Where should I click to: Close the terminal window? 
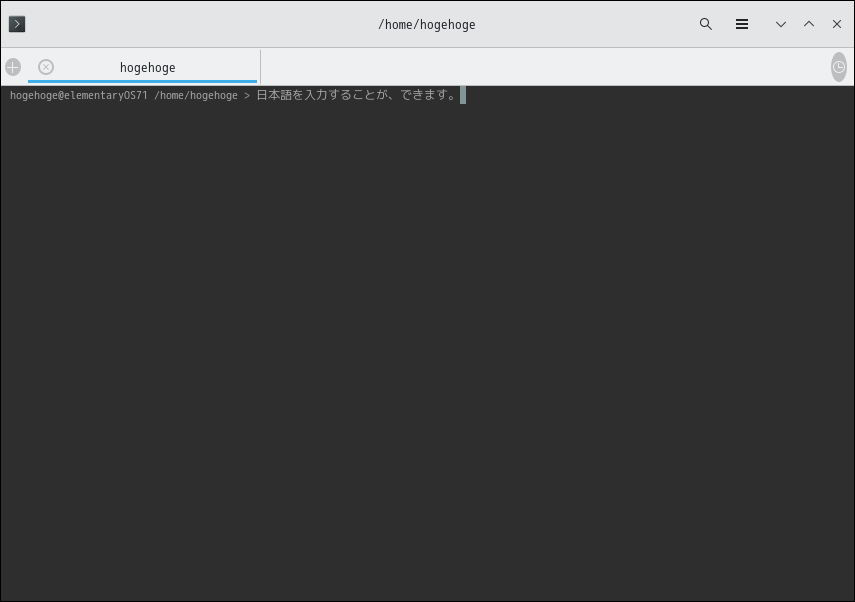tap(836, 24)
